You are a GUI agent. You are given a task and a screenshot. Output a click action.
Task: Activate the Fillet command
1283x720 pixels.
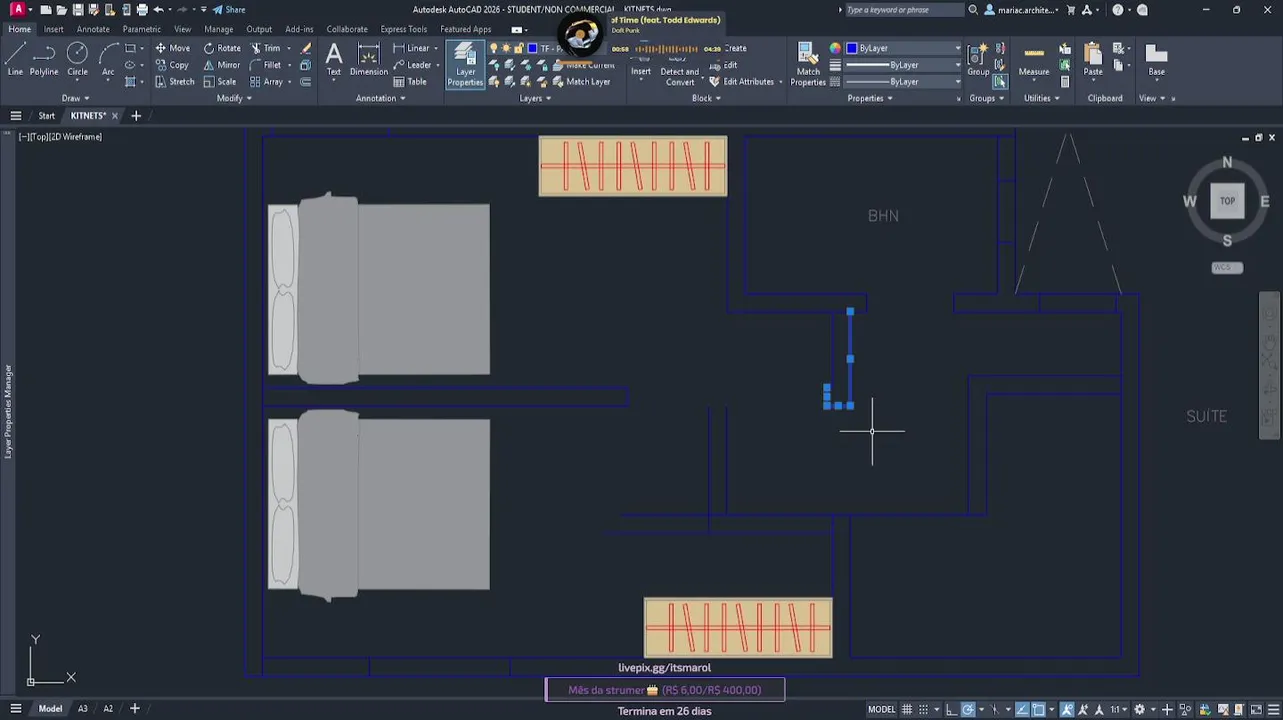(265, 65)
